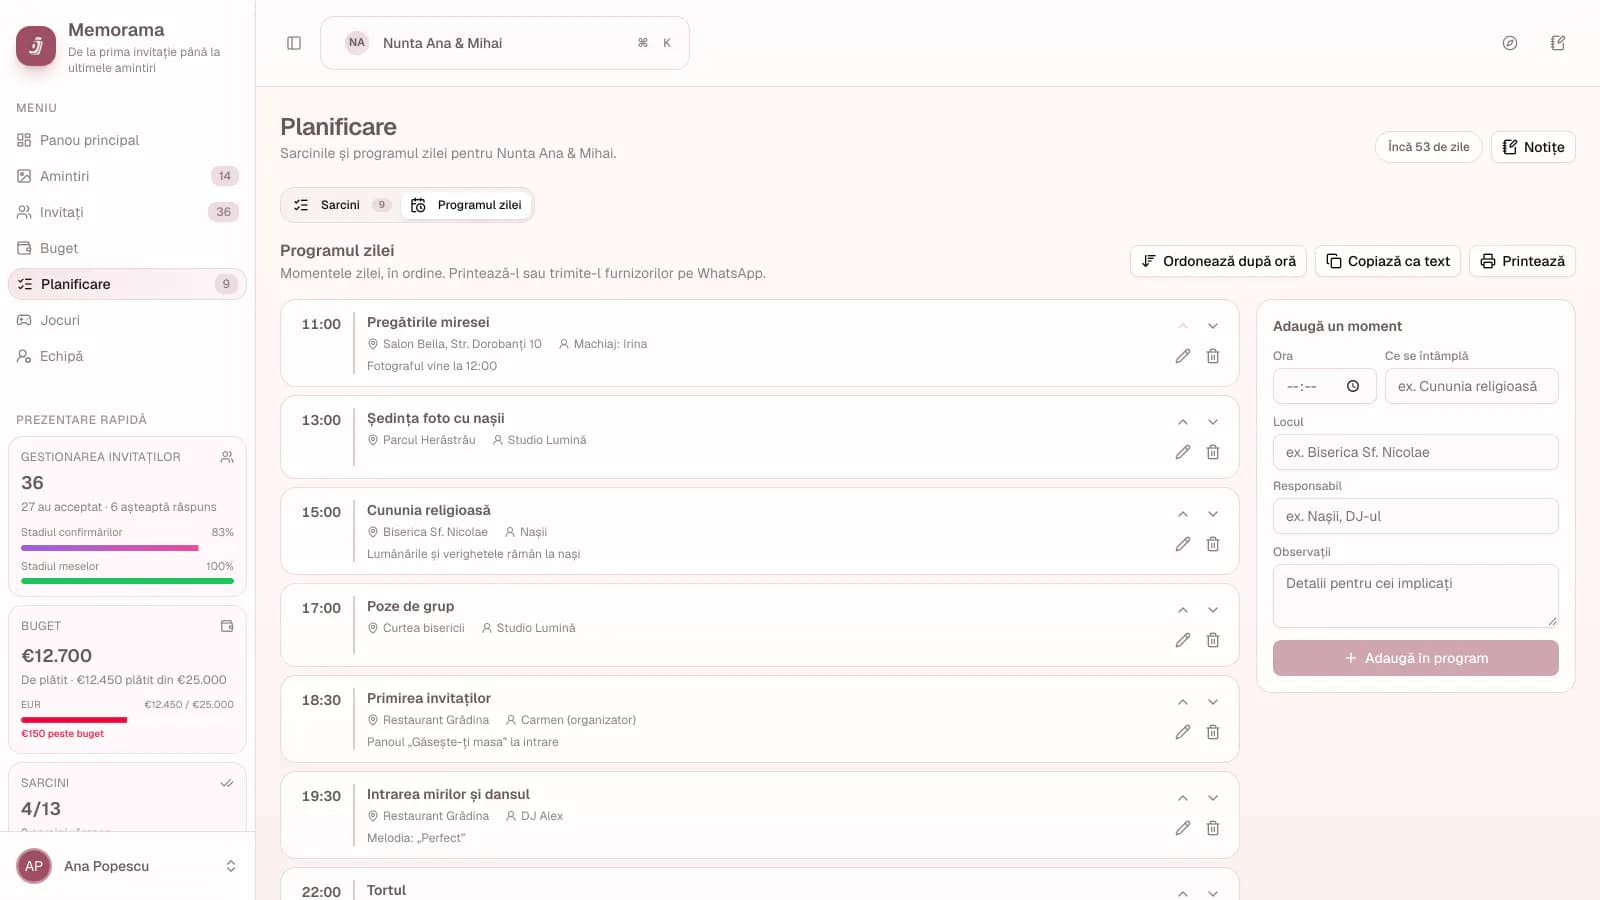This screenshot has width=1600, height=900.
Task: Edit the Pregătirile miresei moment
Action: coord(1183,356)
